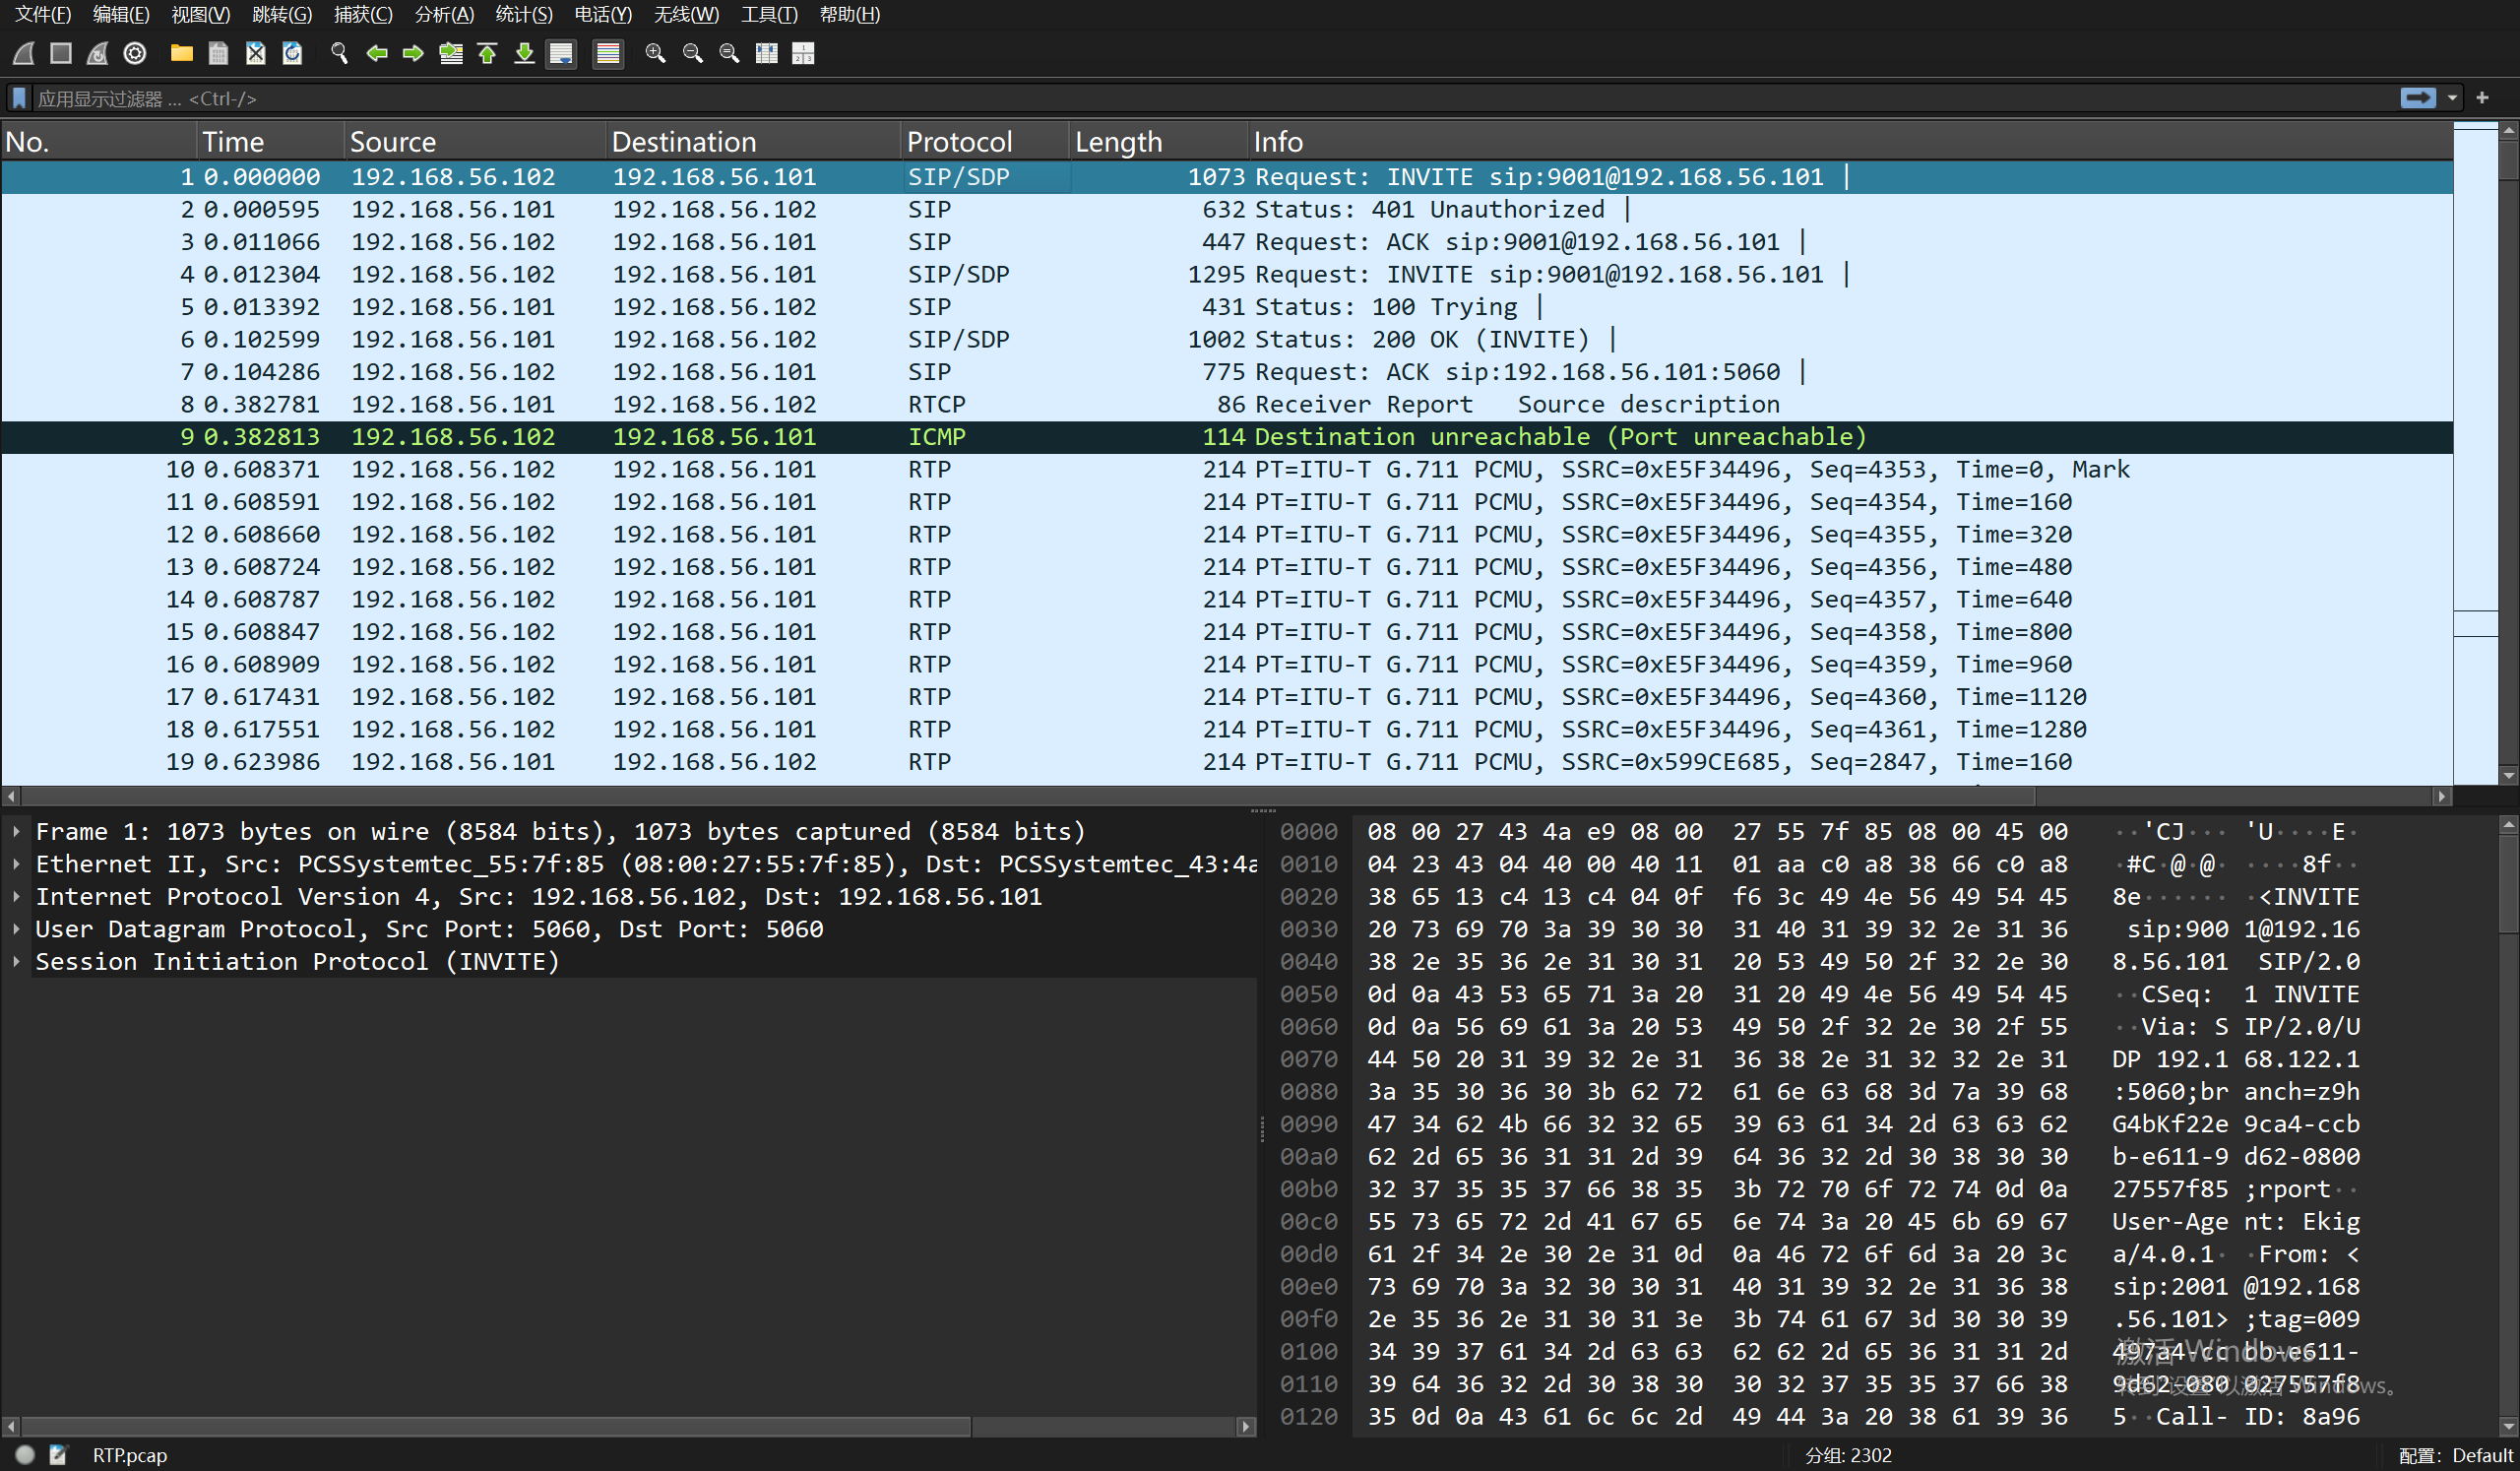Expand the Frame 1 tree item

tap(17, 831)
